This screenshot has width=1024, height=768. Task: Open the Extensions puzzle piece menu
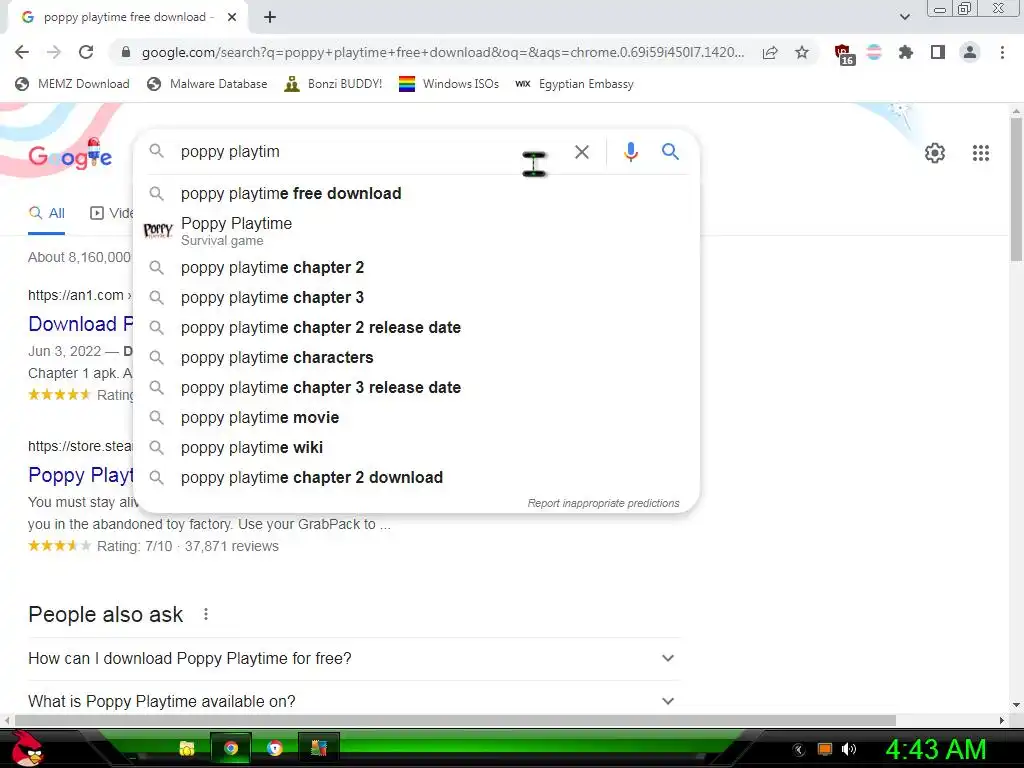pos(906,52)
